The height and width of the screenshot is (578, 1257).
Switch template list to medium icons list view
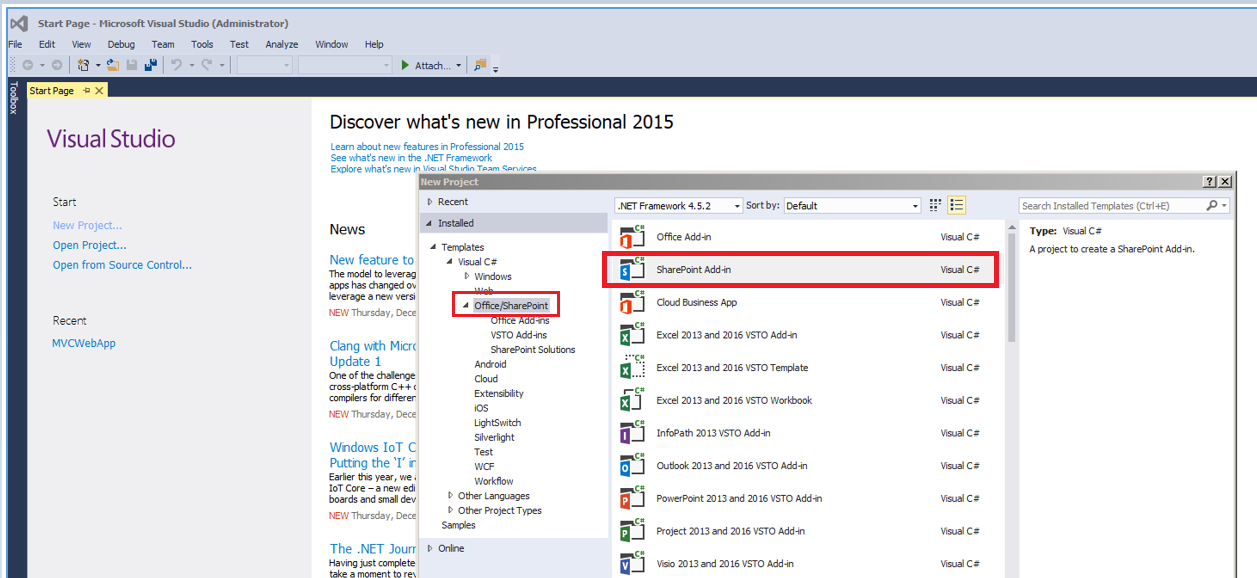coord(957,205)
